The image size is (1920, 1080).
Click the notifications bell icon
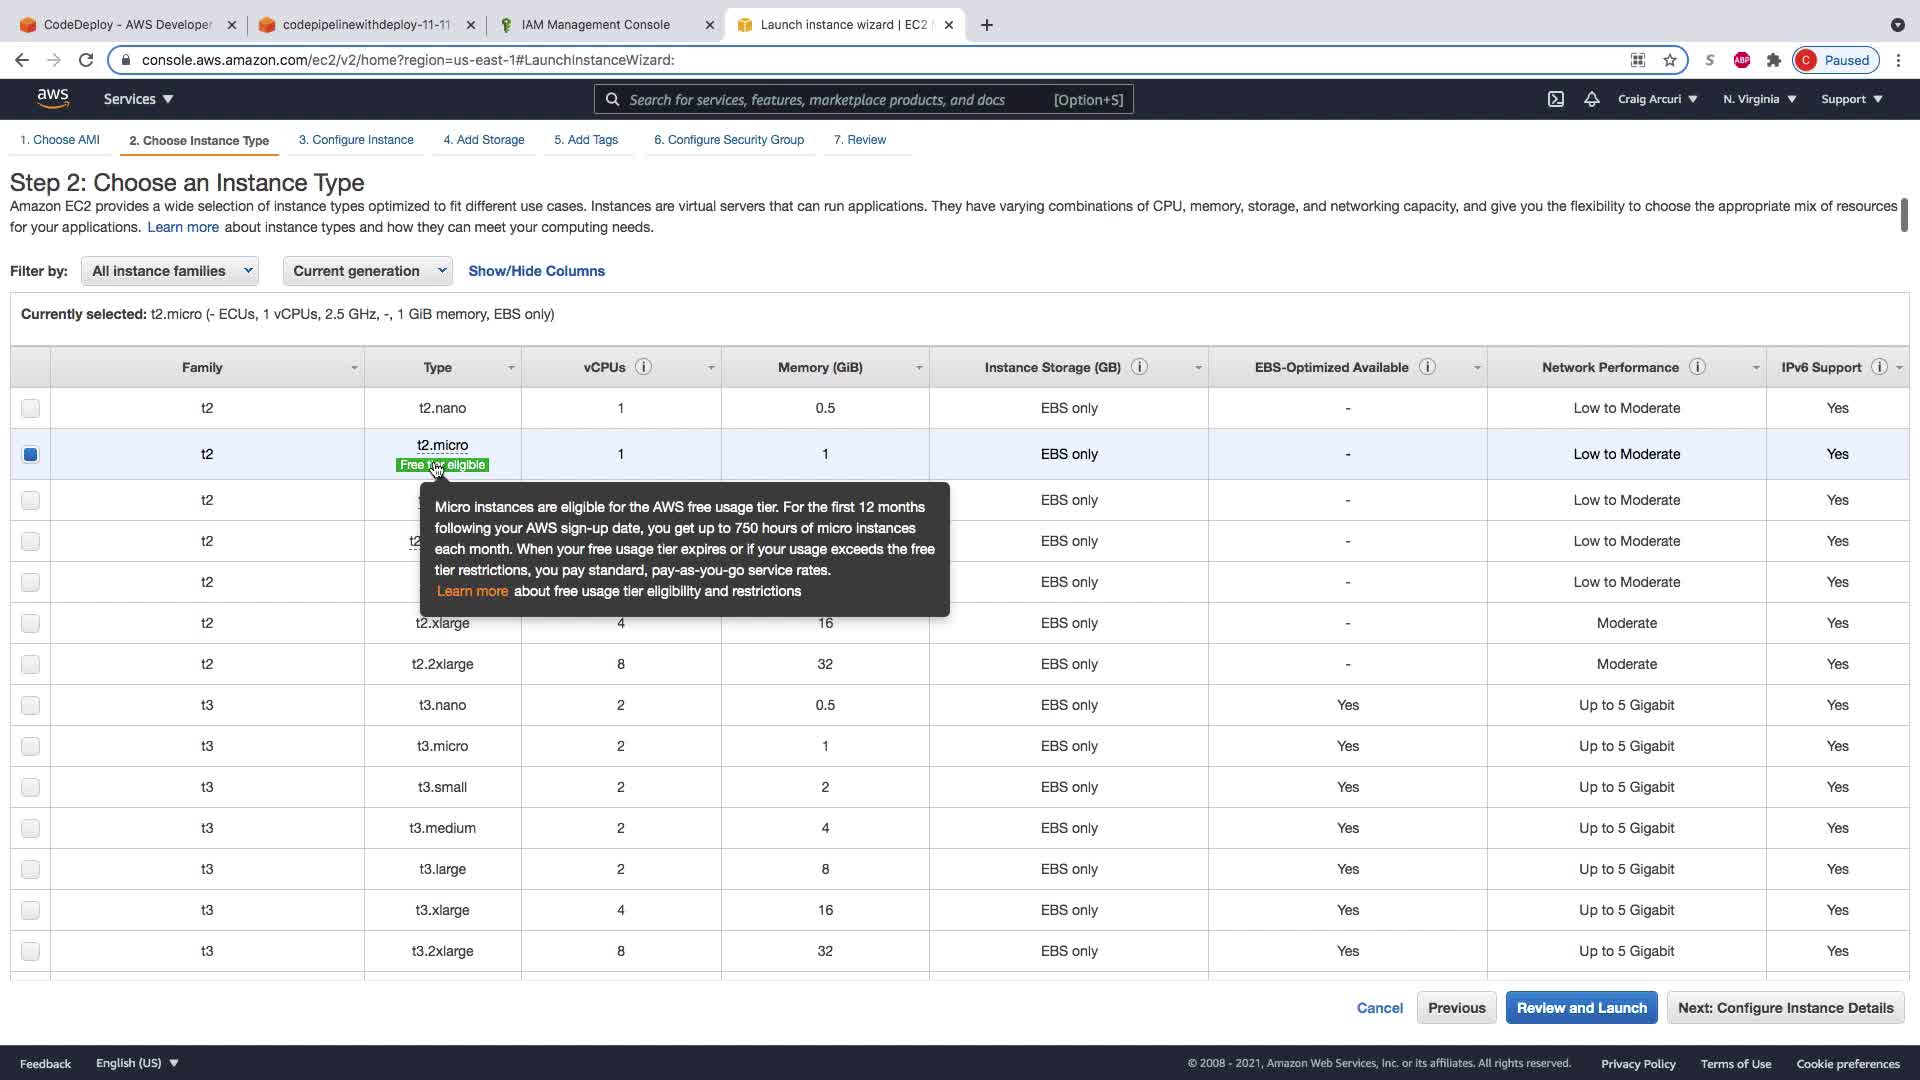tap(1591, 99)
